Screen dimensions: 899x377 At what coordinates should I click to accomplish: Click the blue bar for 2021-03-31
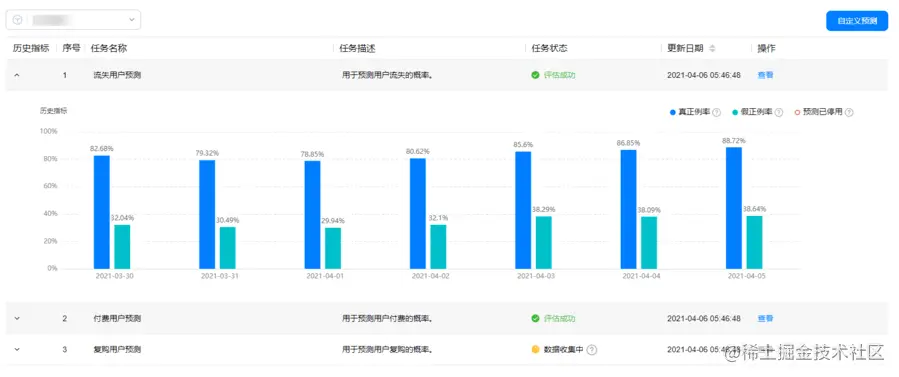[x=207, y=214]
